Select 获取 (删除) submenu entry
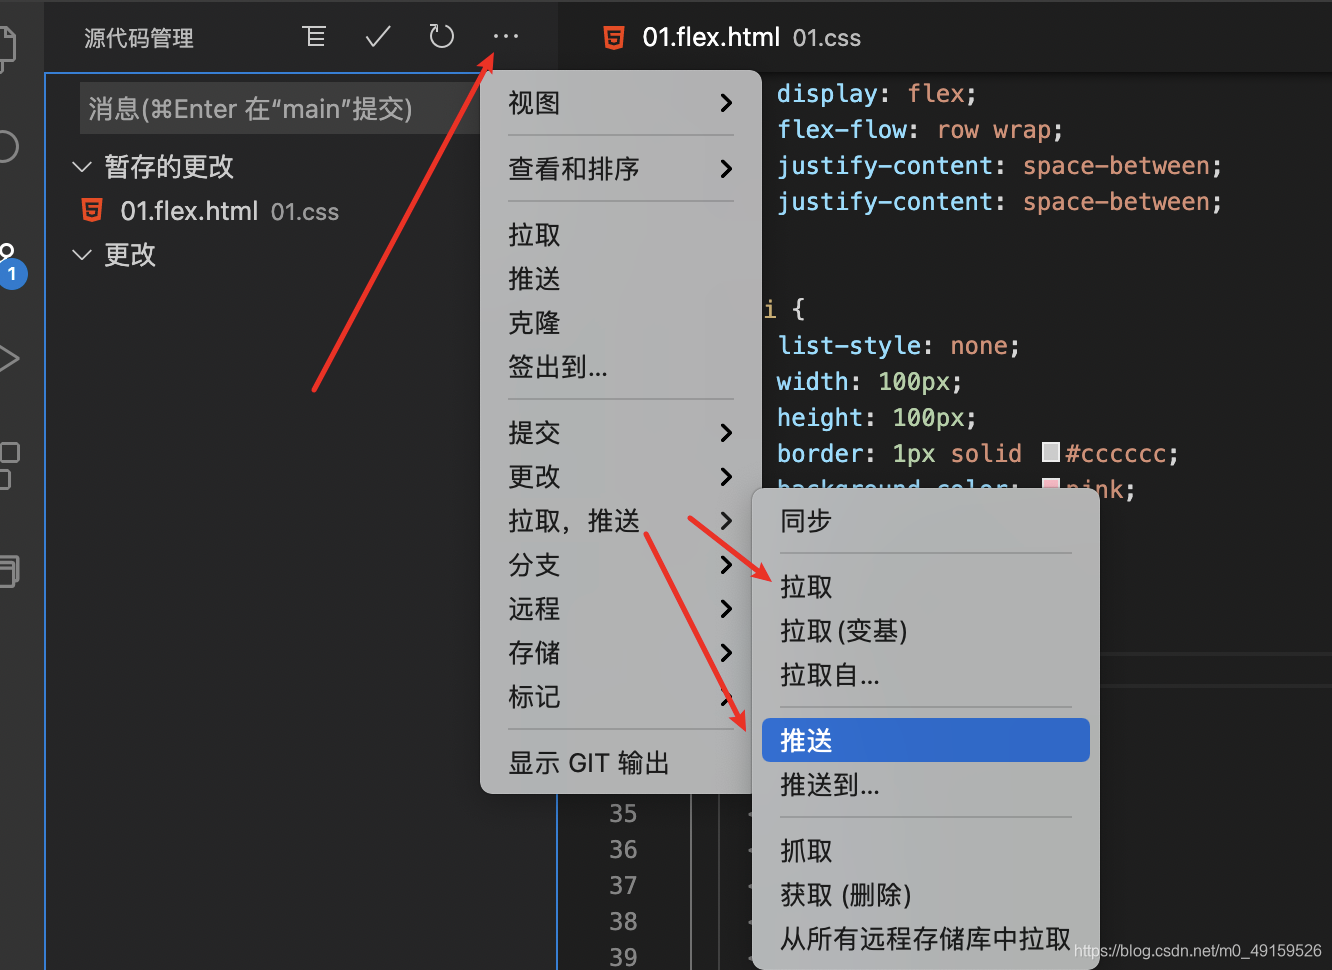 click(925, 895)
